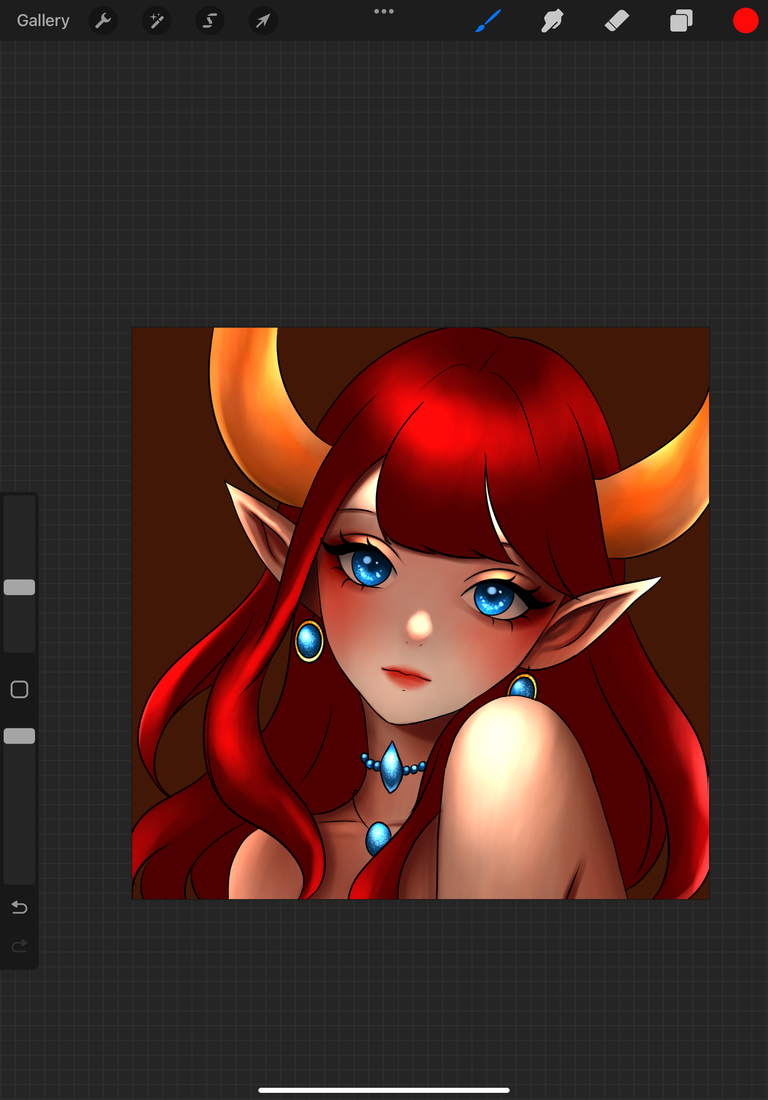Tap the home indicator bar
Viewport: 768px width, 1100px height.
(384, 1090)
